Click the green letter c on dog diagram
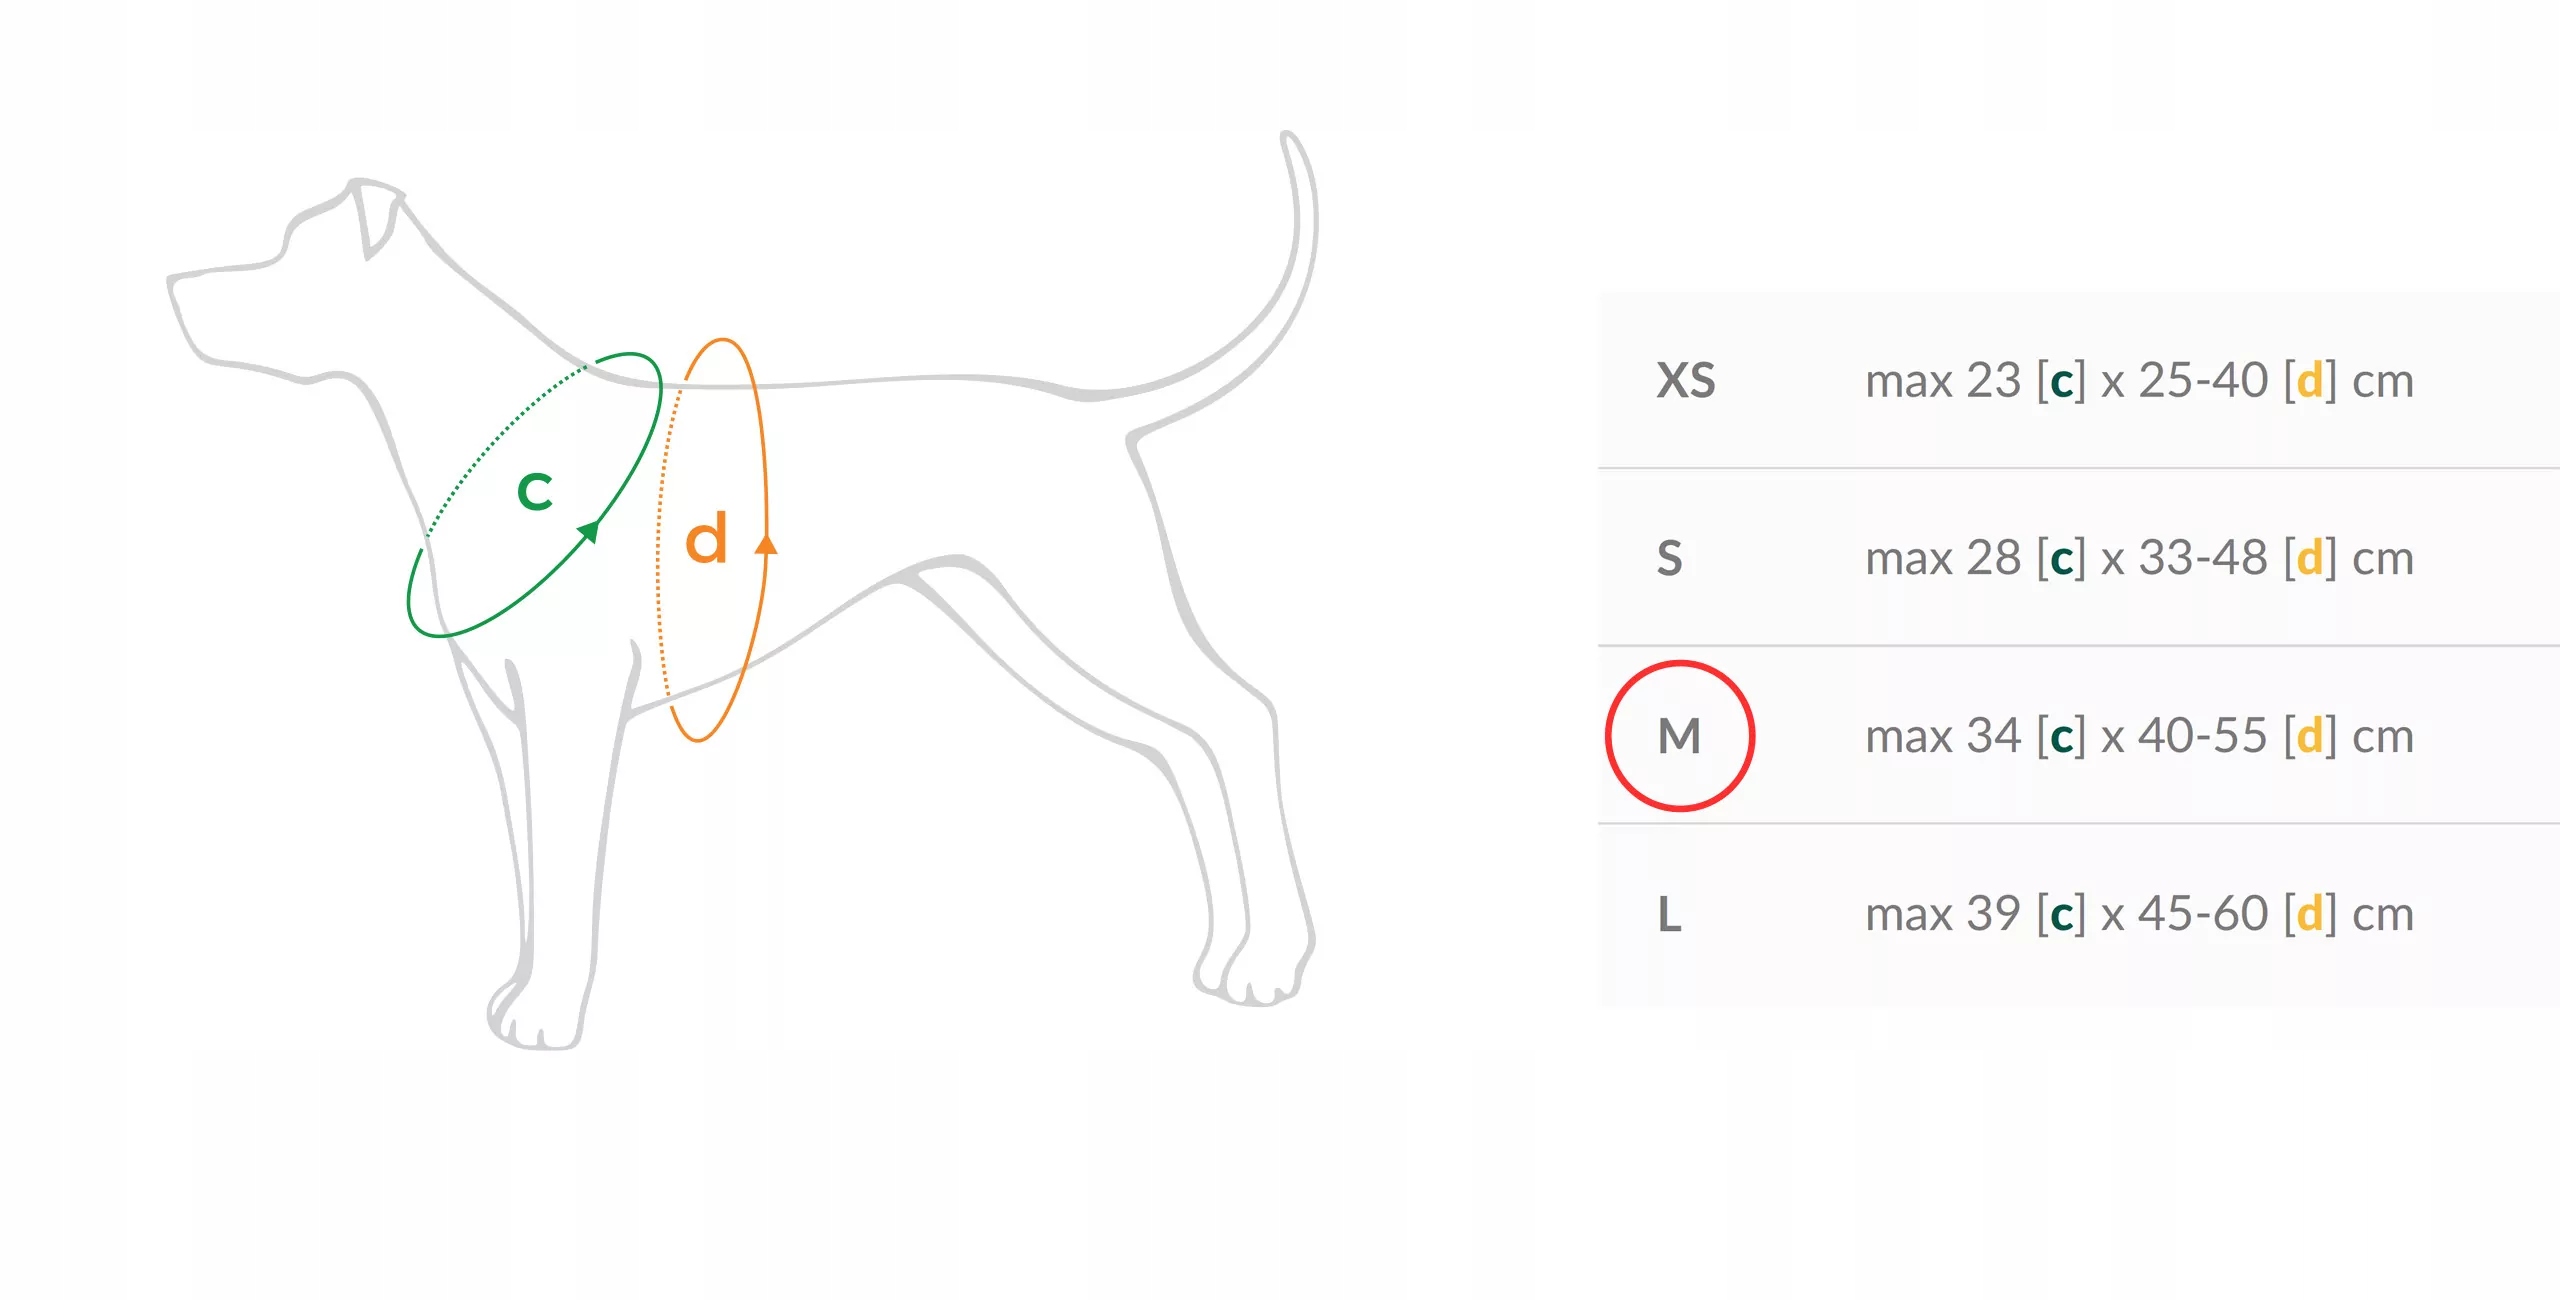The height and width of the screenshot is (1300, 2560). click(535, 491)
